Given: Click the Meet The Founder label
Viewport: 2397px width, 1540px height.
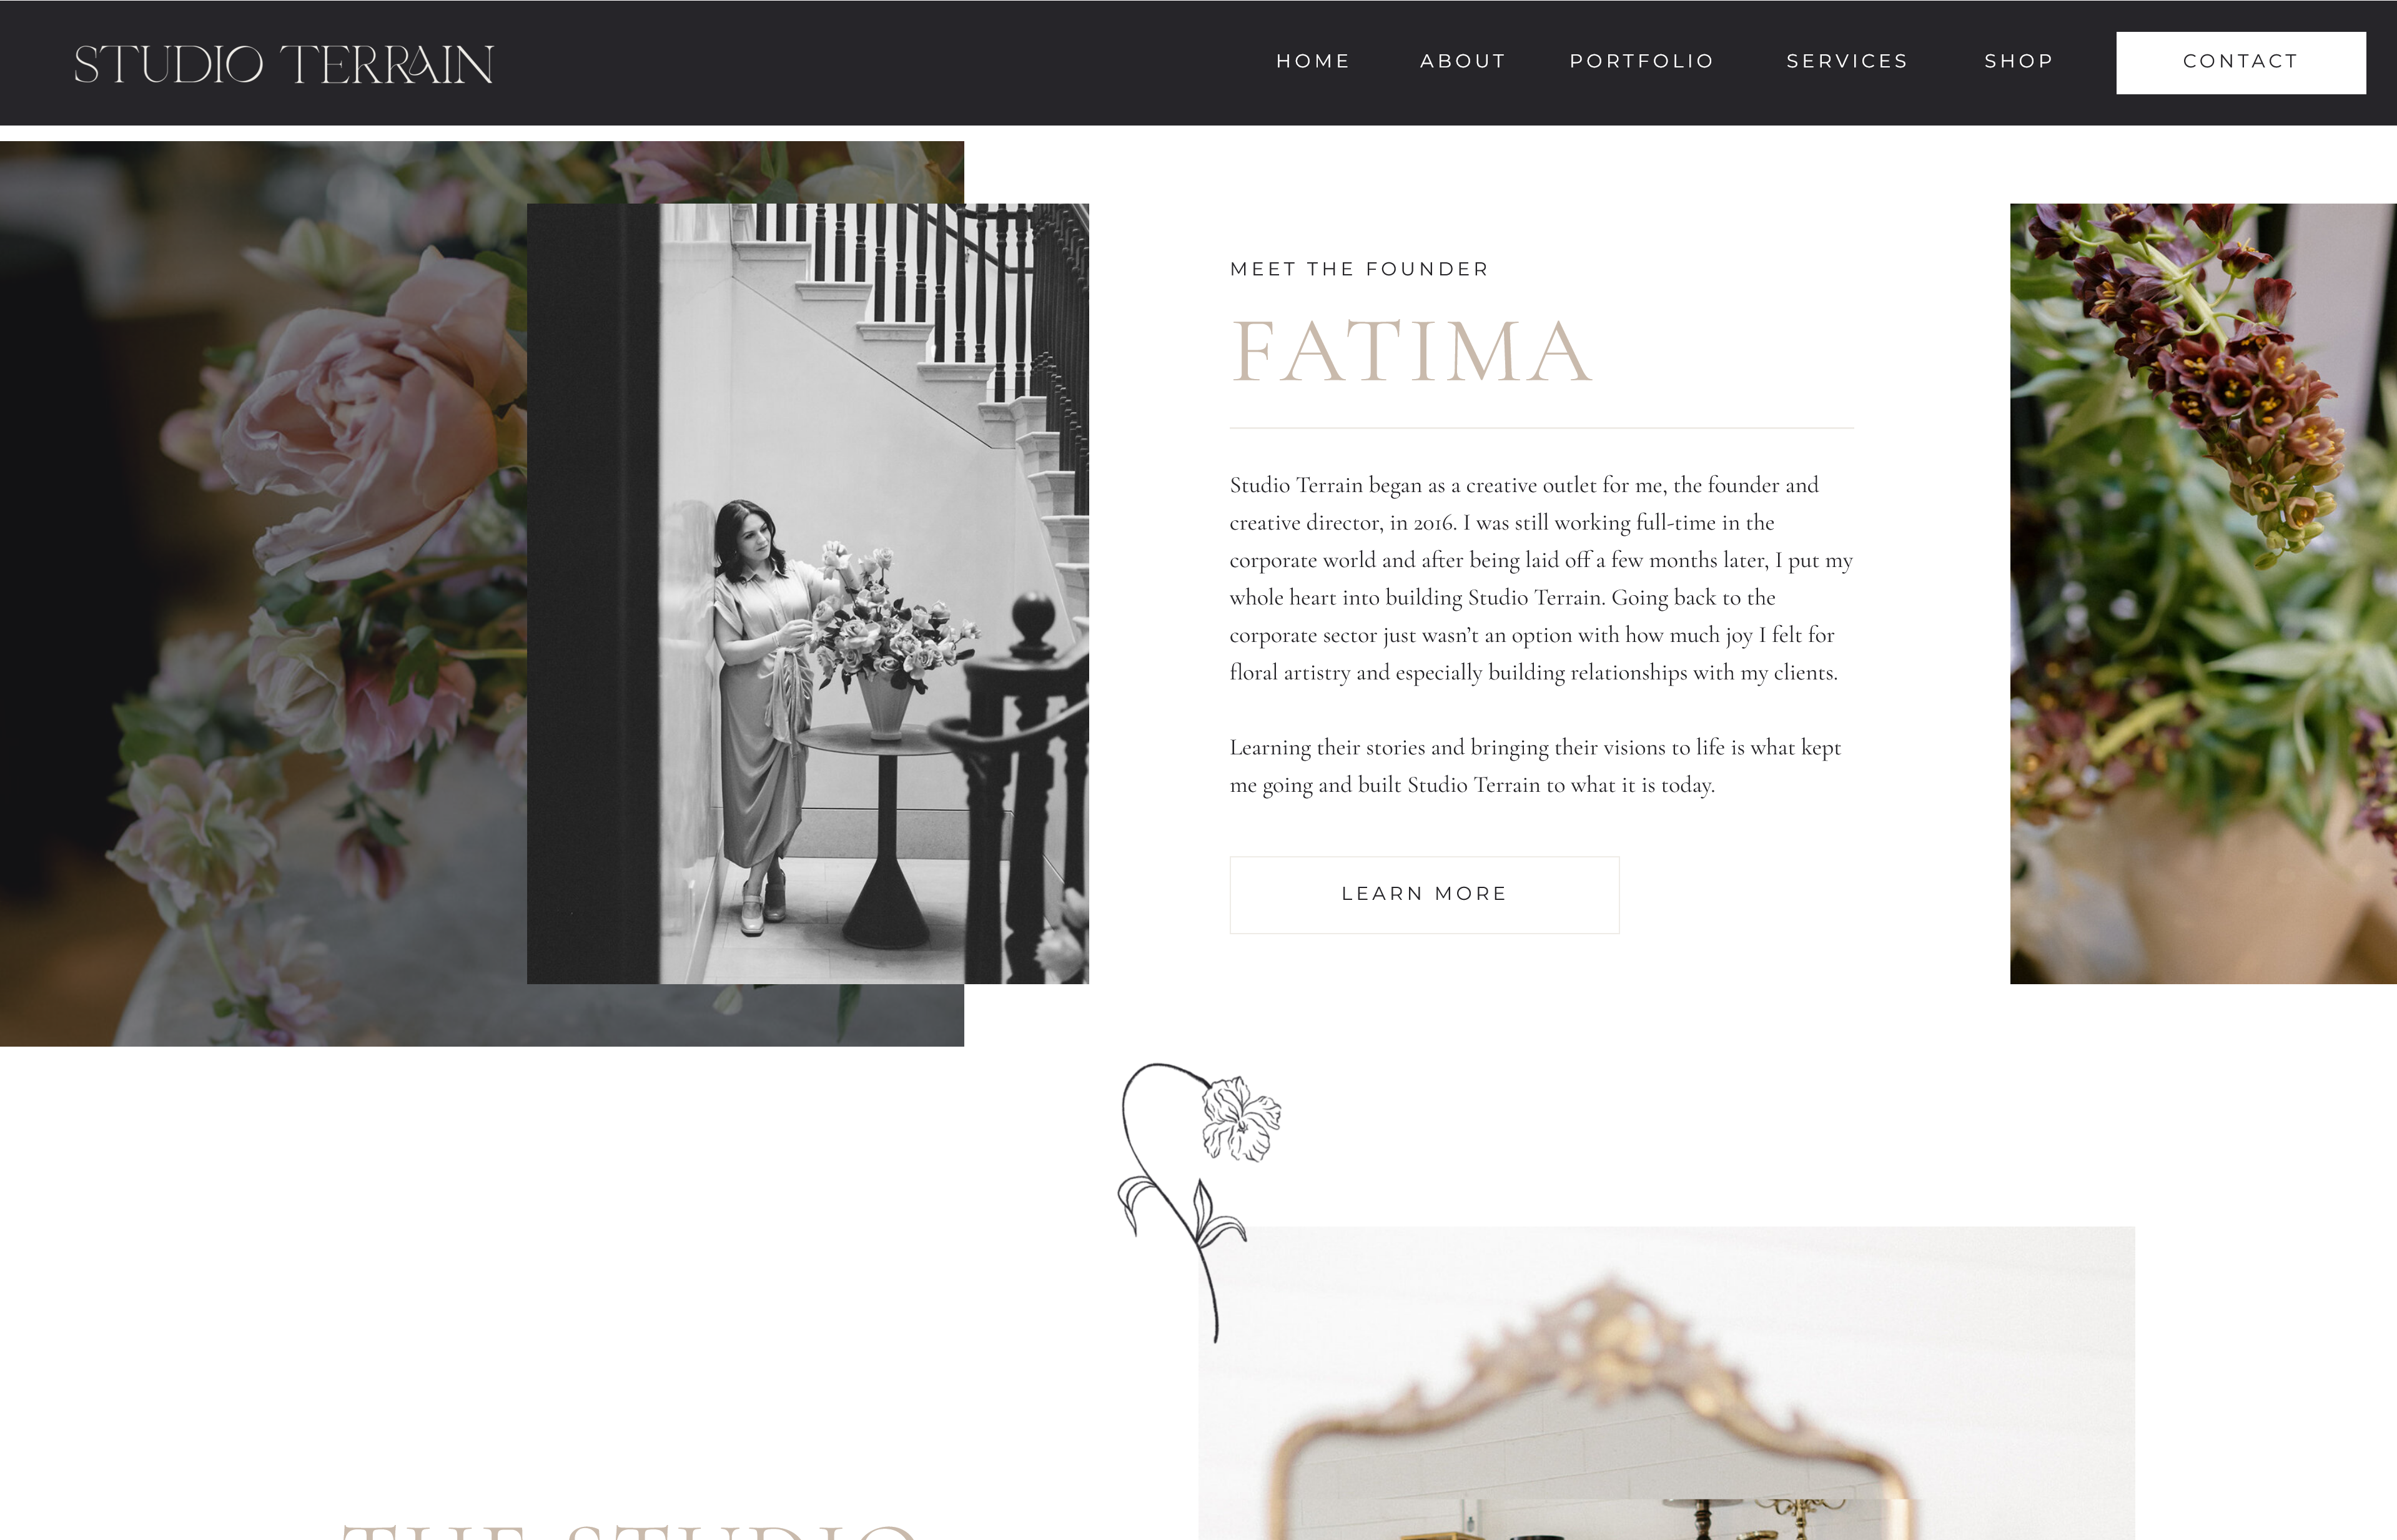Looking at the screenshot, I should pos(1359,269).
